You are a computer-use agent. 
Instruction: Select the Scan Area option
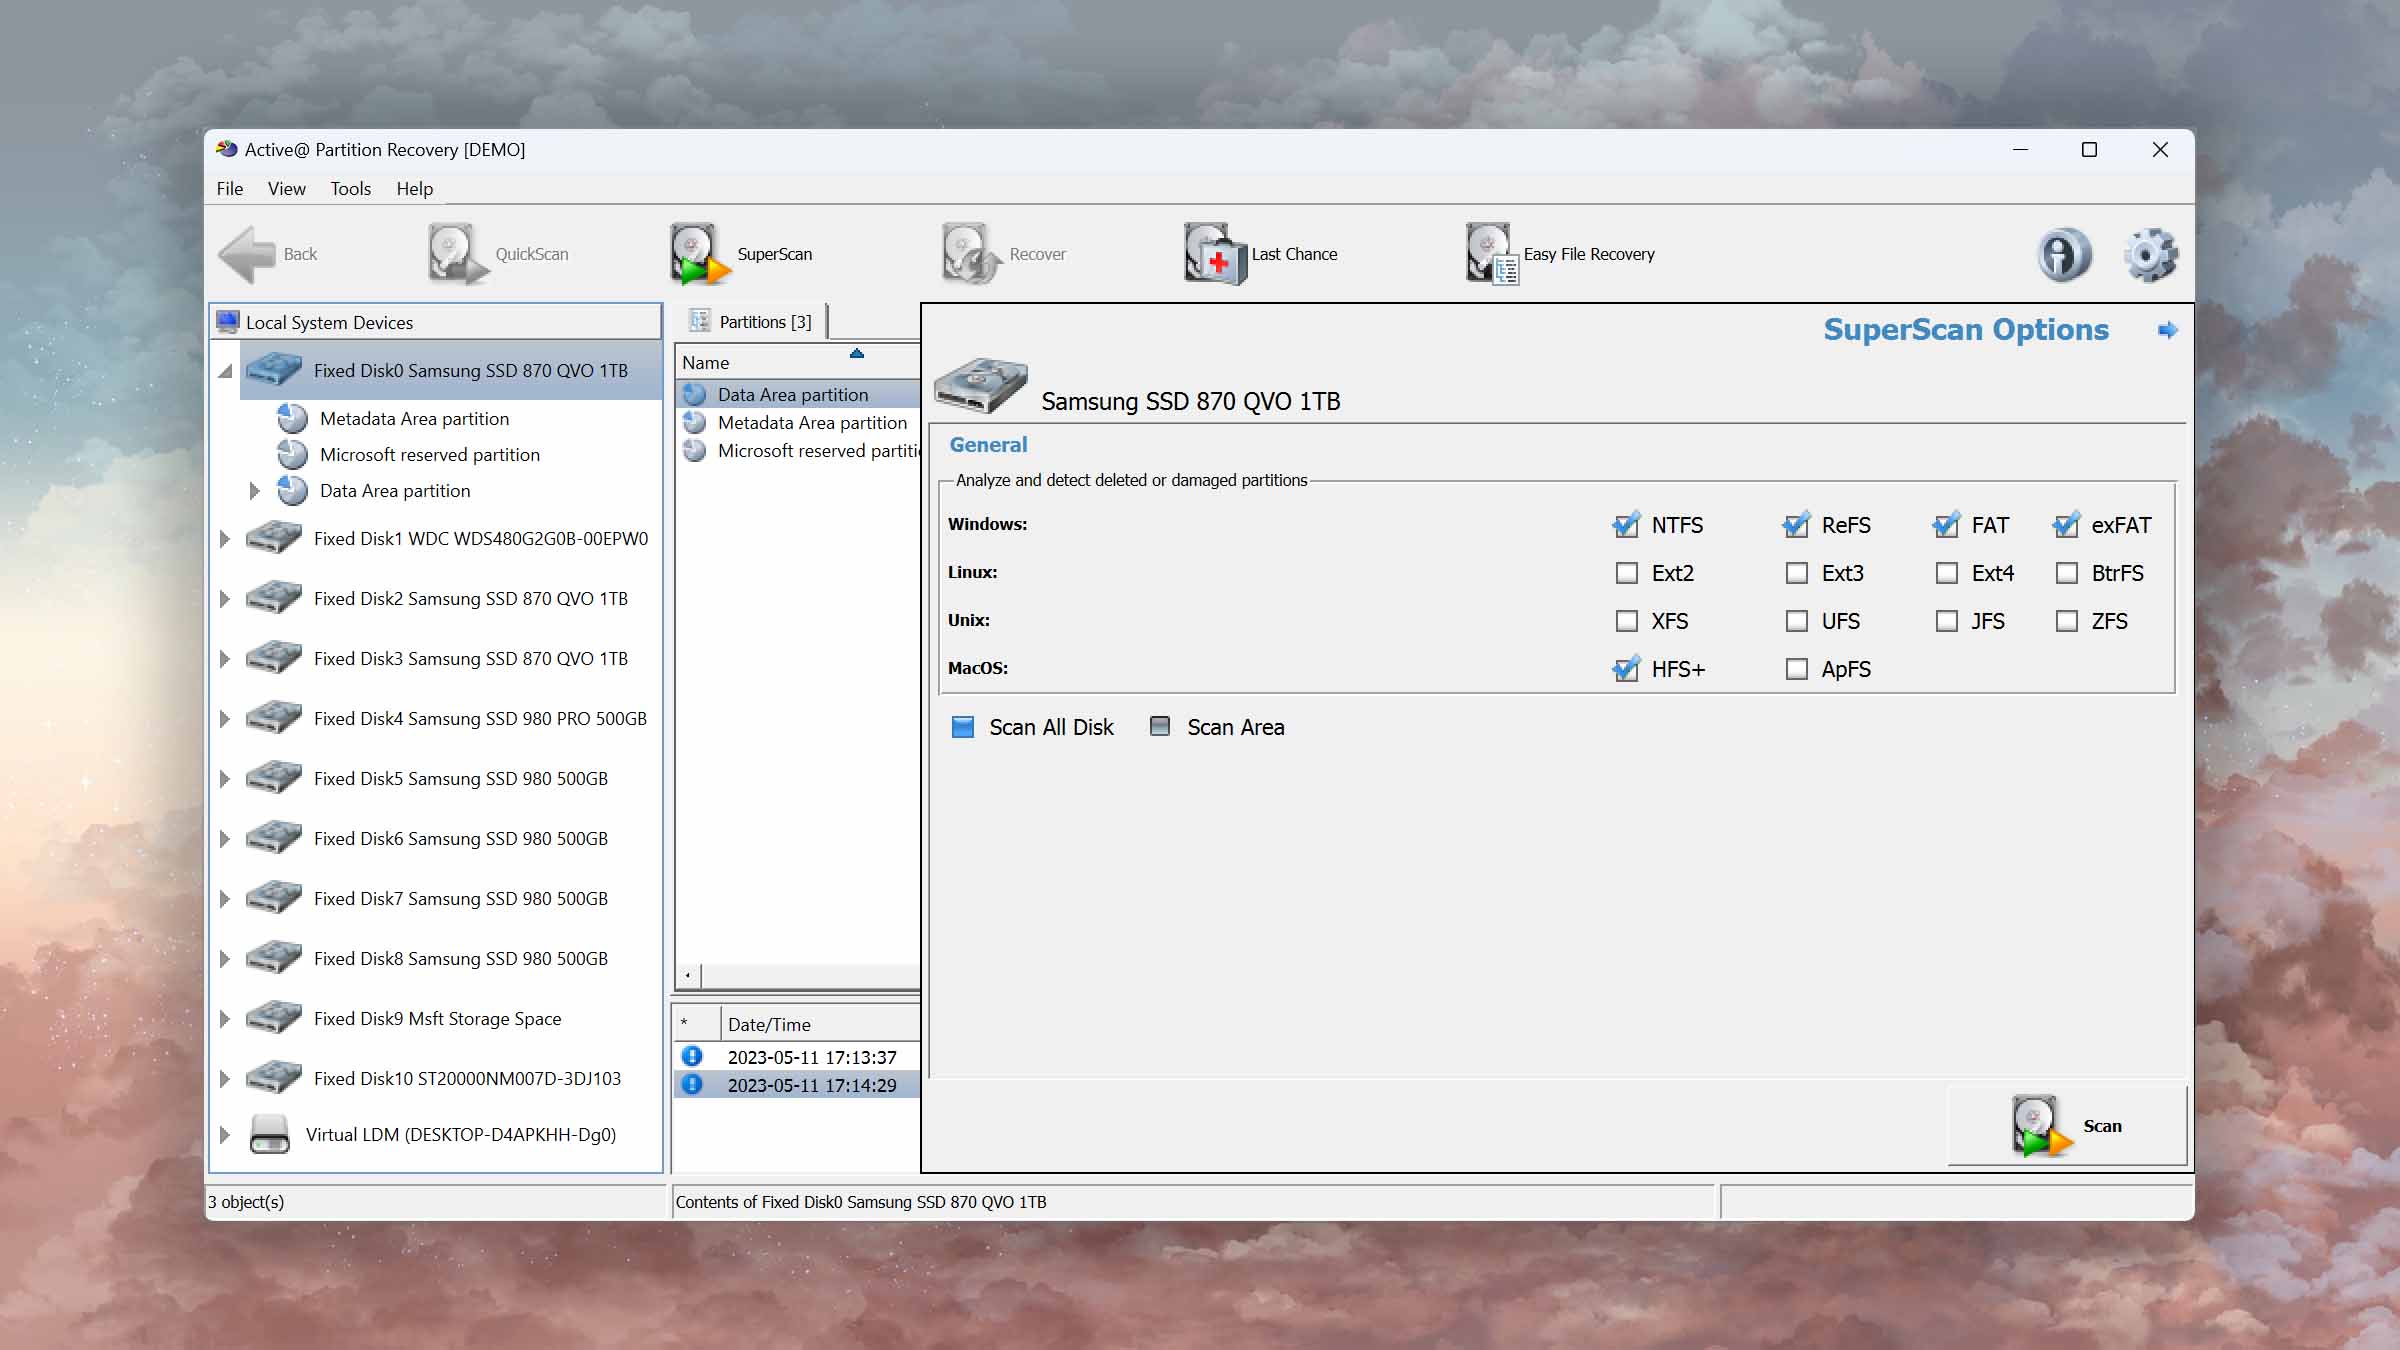click(1160, 726)
